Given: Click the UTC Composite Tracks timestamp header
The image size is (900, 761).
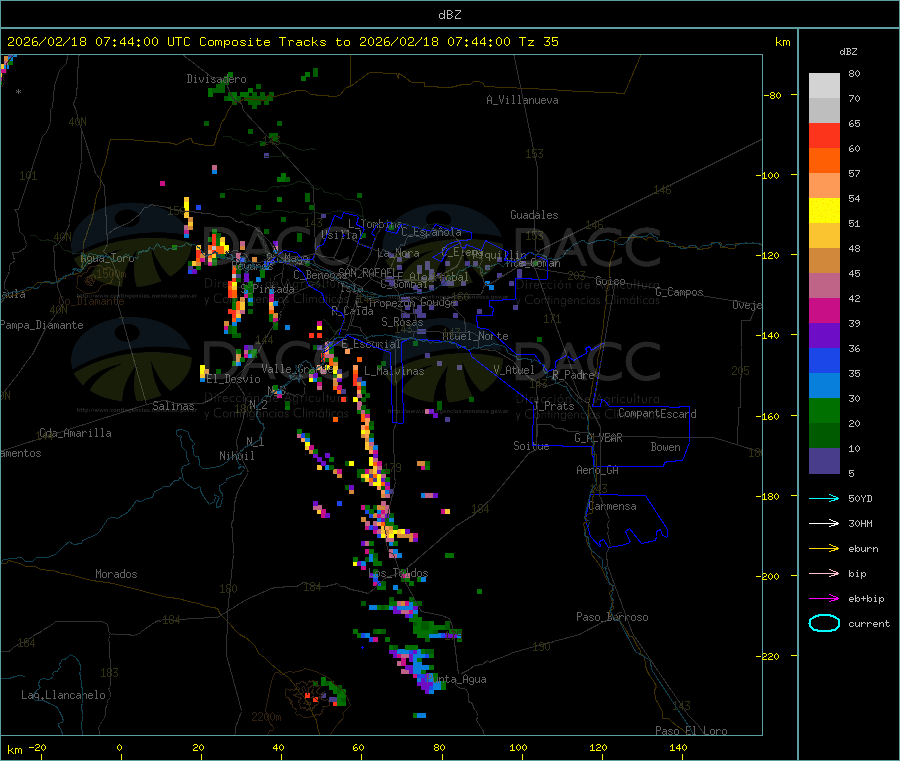Looking at the screenshot, I should 282,42.
